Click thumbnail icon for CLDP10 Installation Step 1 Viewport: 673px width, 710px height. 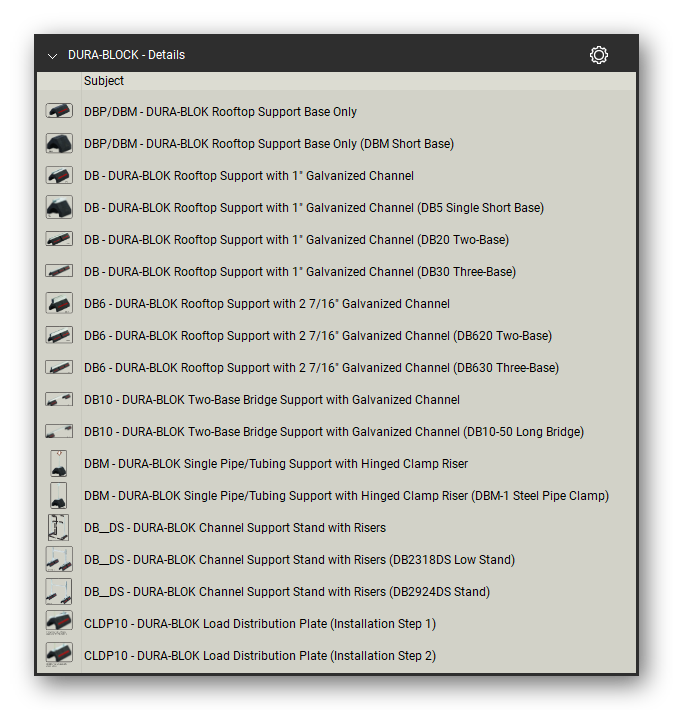coord(59,622)
